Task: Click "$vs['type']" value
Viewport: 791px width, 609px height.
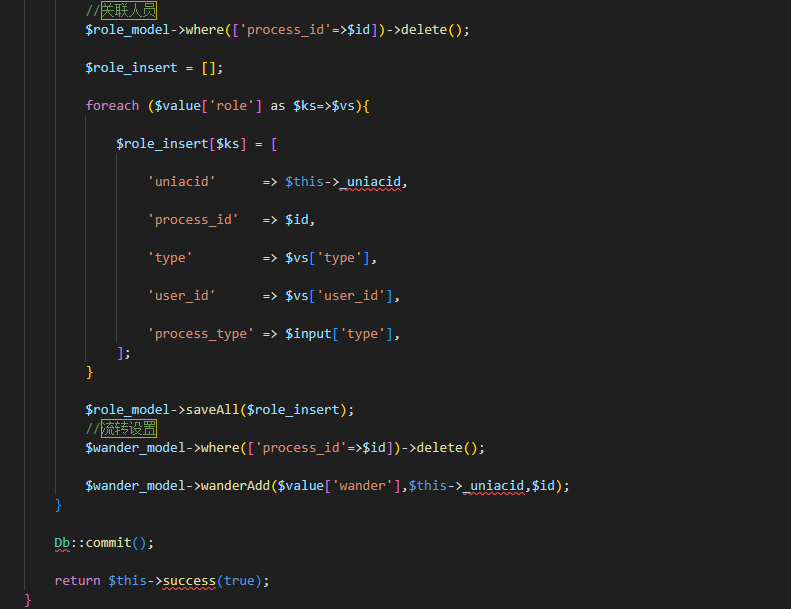Action: [x=328, y=258]
